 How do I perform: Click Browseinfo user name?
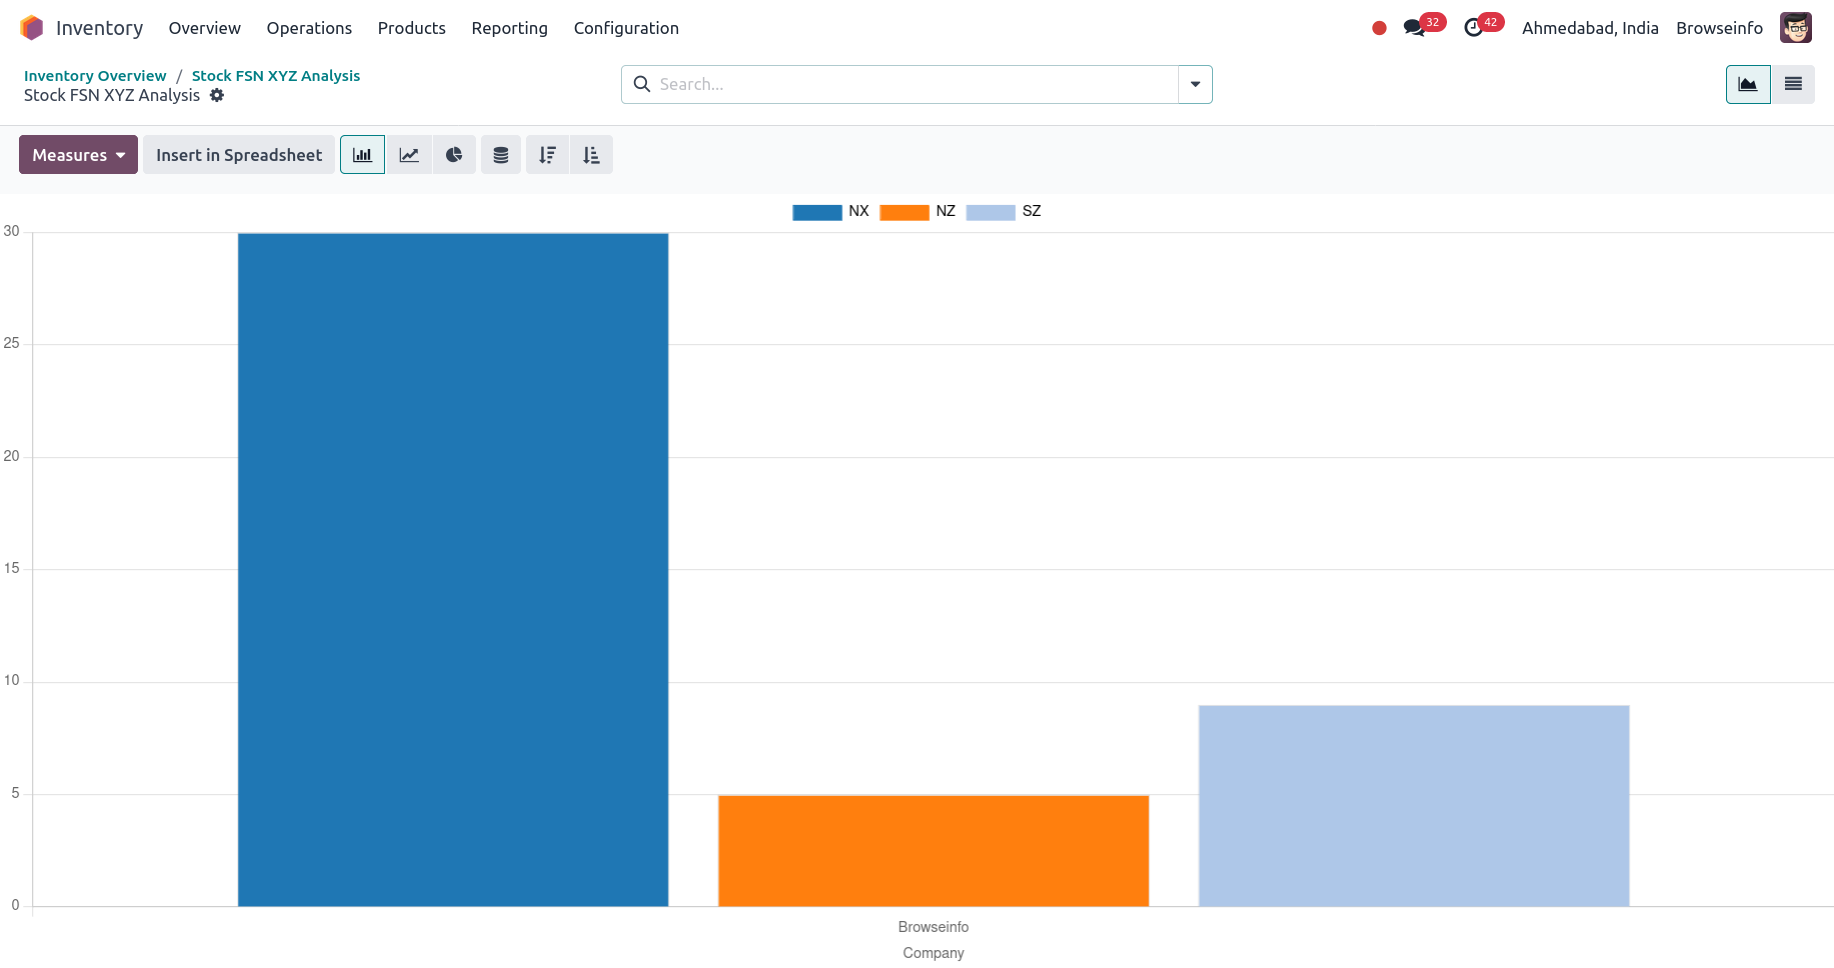point(1719,28)
